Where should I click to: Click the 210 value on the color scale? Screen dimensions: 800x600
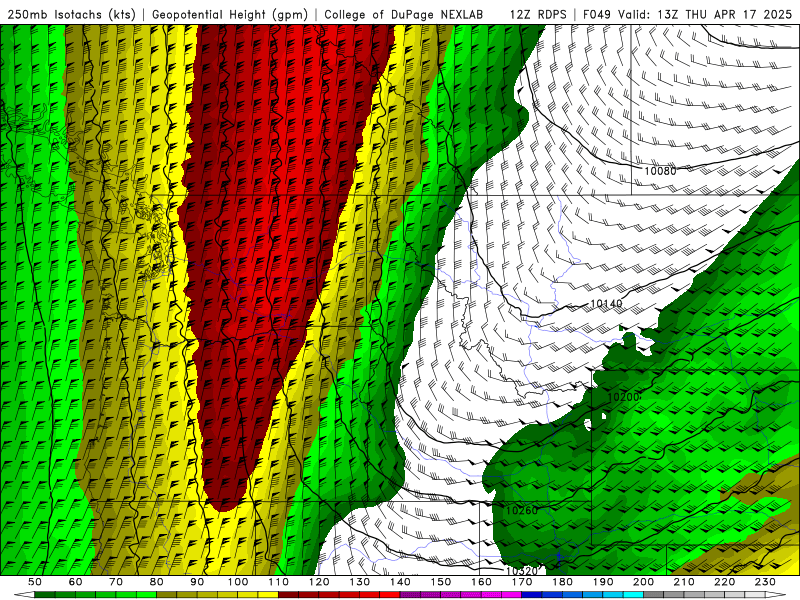pyautogui.click(x=684, y=582)
